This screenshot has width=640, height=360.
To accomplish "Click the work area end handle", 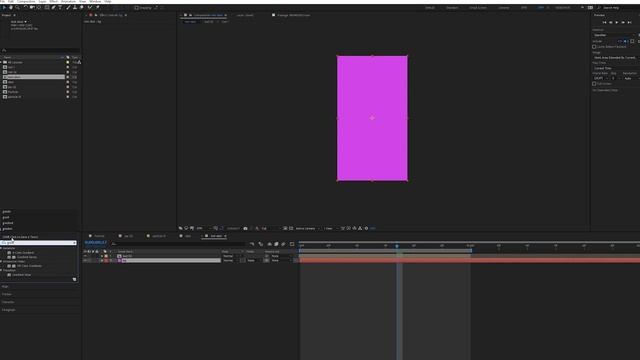I will pos(471,251).
